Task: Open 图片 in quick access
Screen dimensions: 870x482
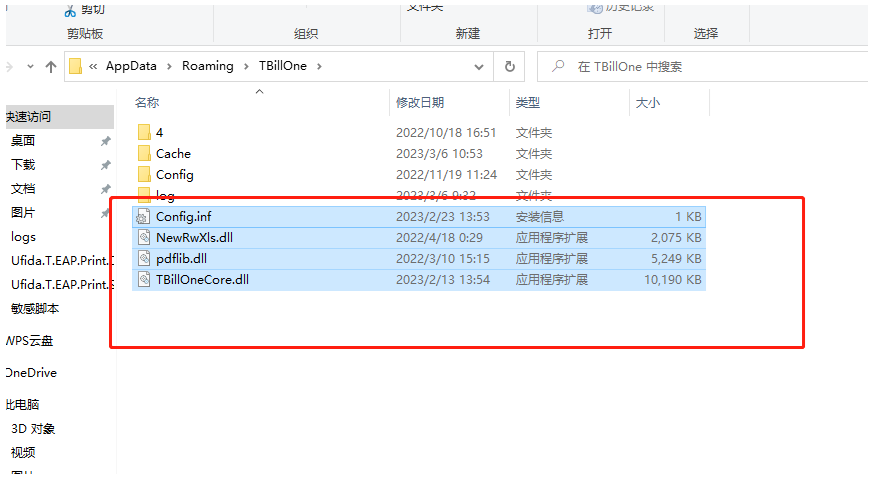Action: [x=23, y=213]
